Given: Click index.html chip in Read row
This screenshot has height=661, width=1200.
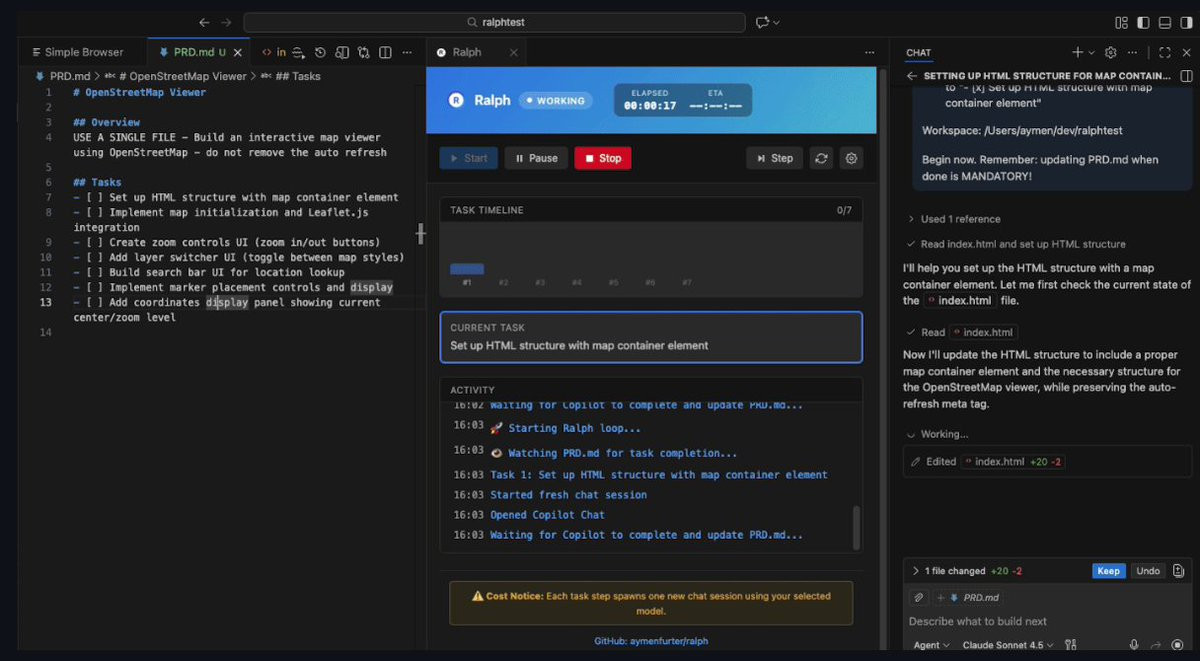Looking at the screenshot, I should click(981, 332).
